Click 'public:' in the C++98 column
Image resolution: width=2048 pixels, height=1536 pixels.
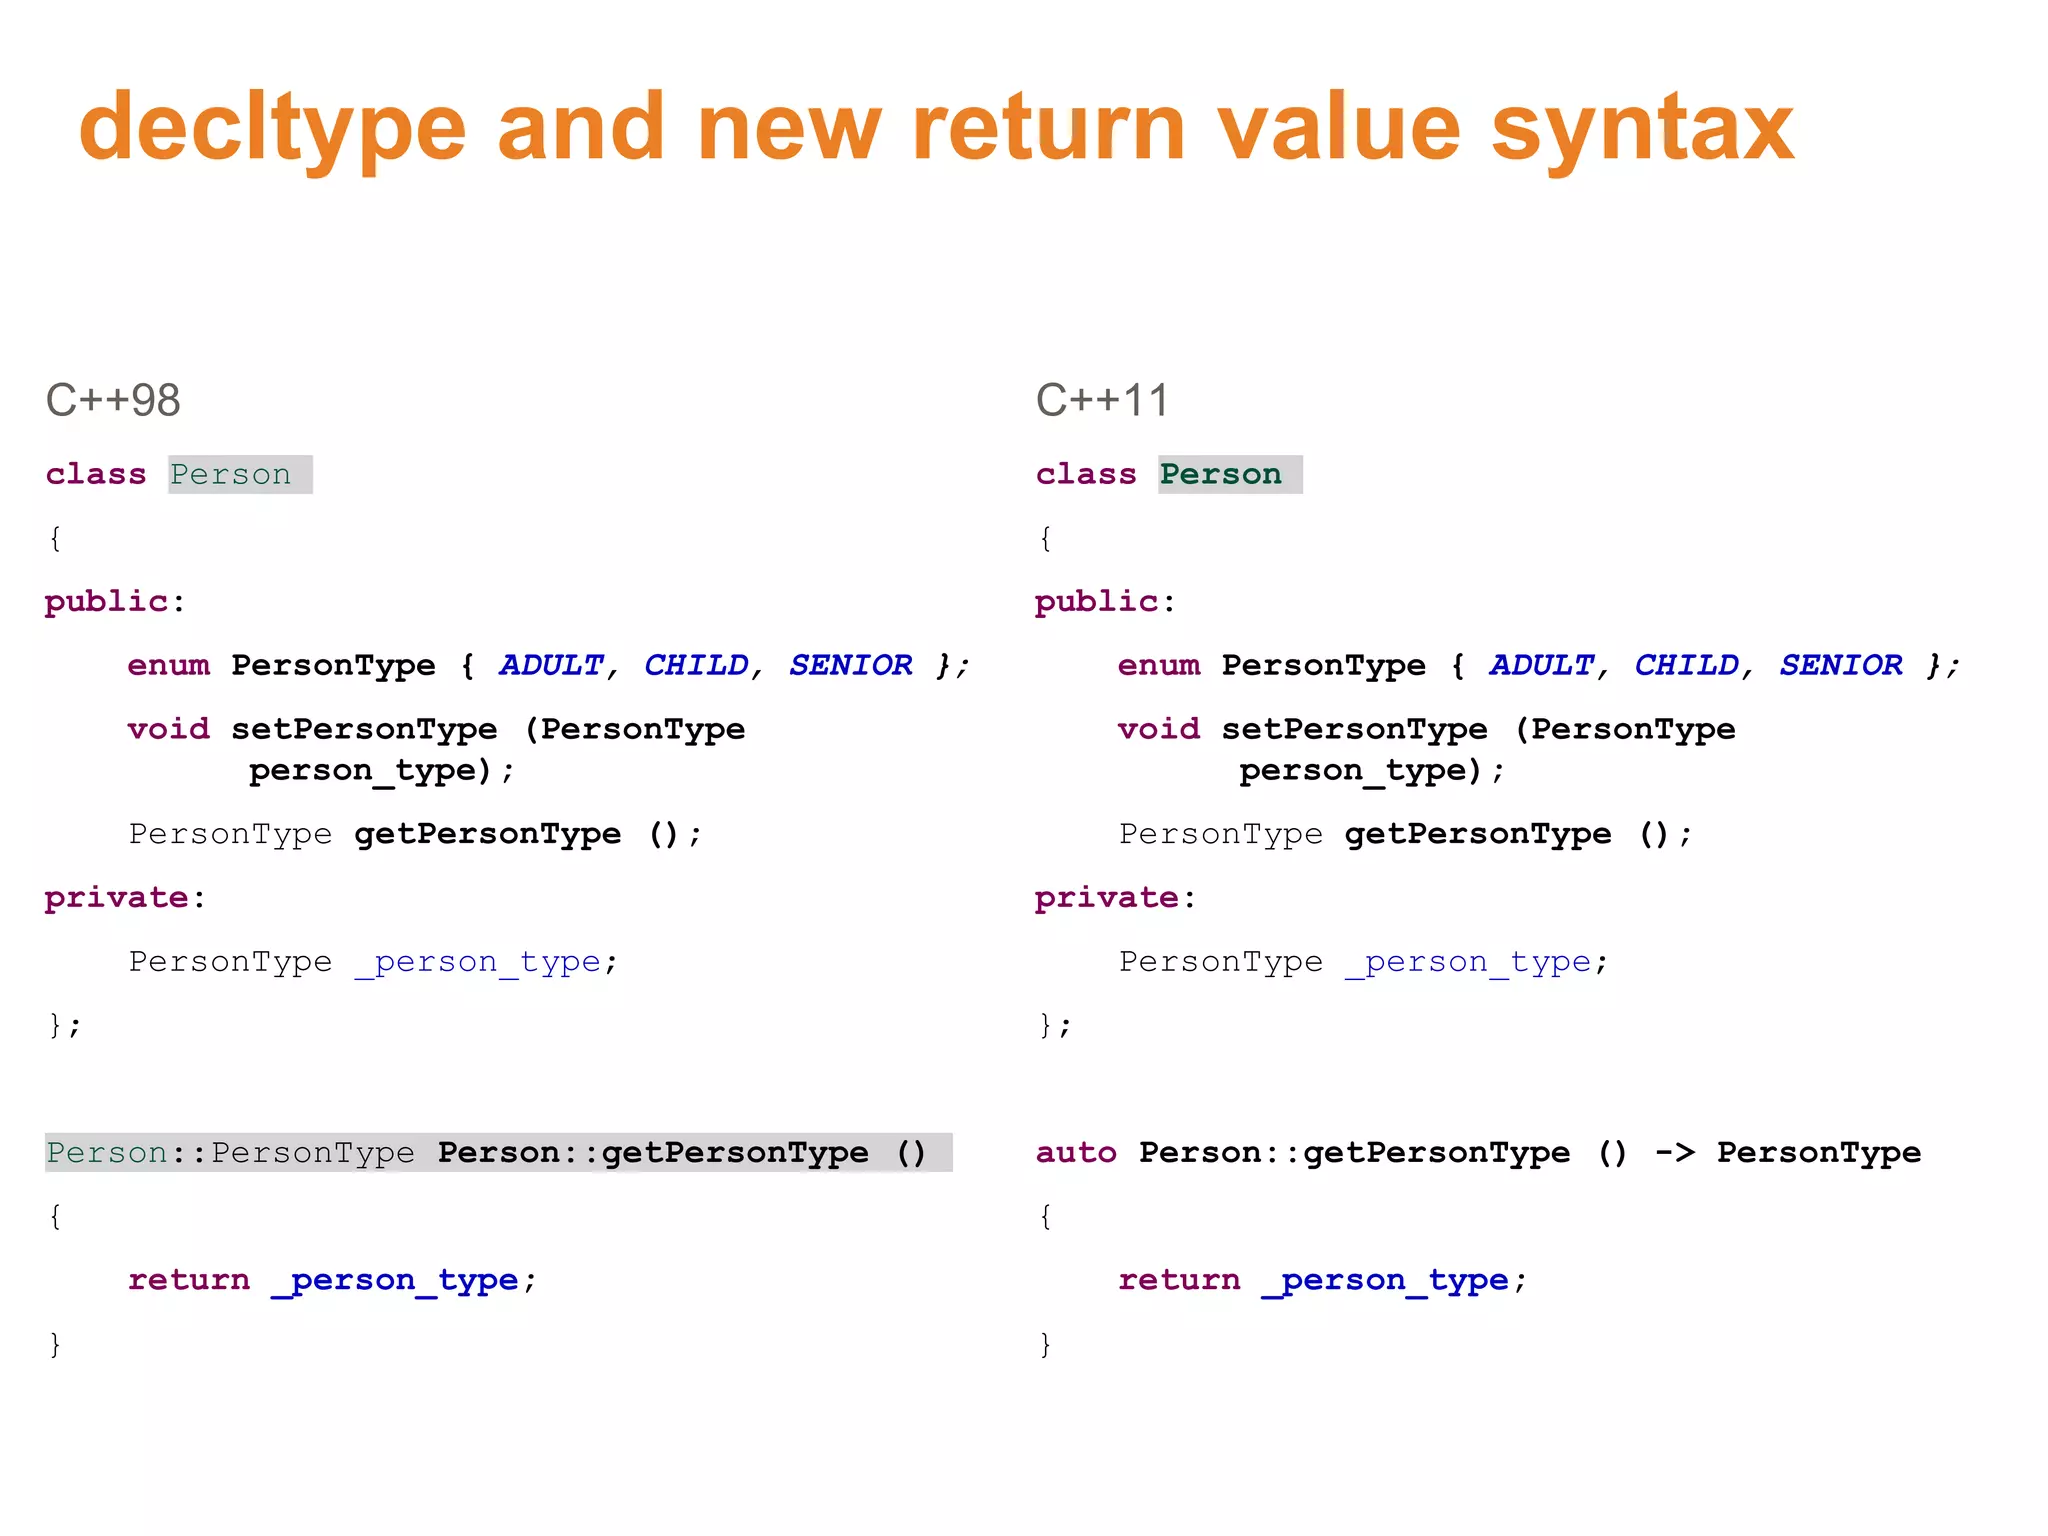pyautogui.click(x=115, y=602)
